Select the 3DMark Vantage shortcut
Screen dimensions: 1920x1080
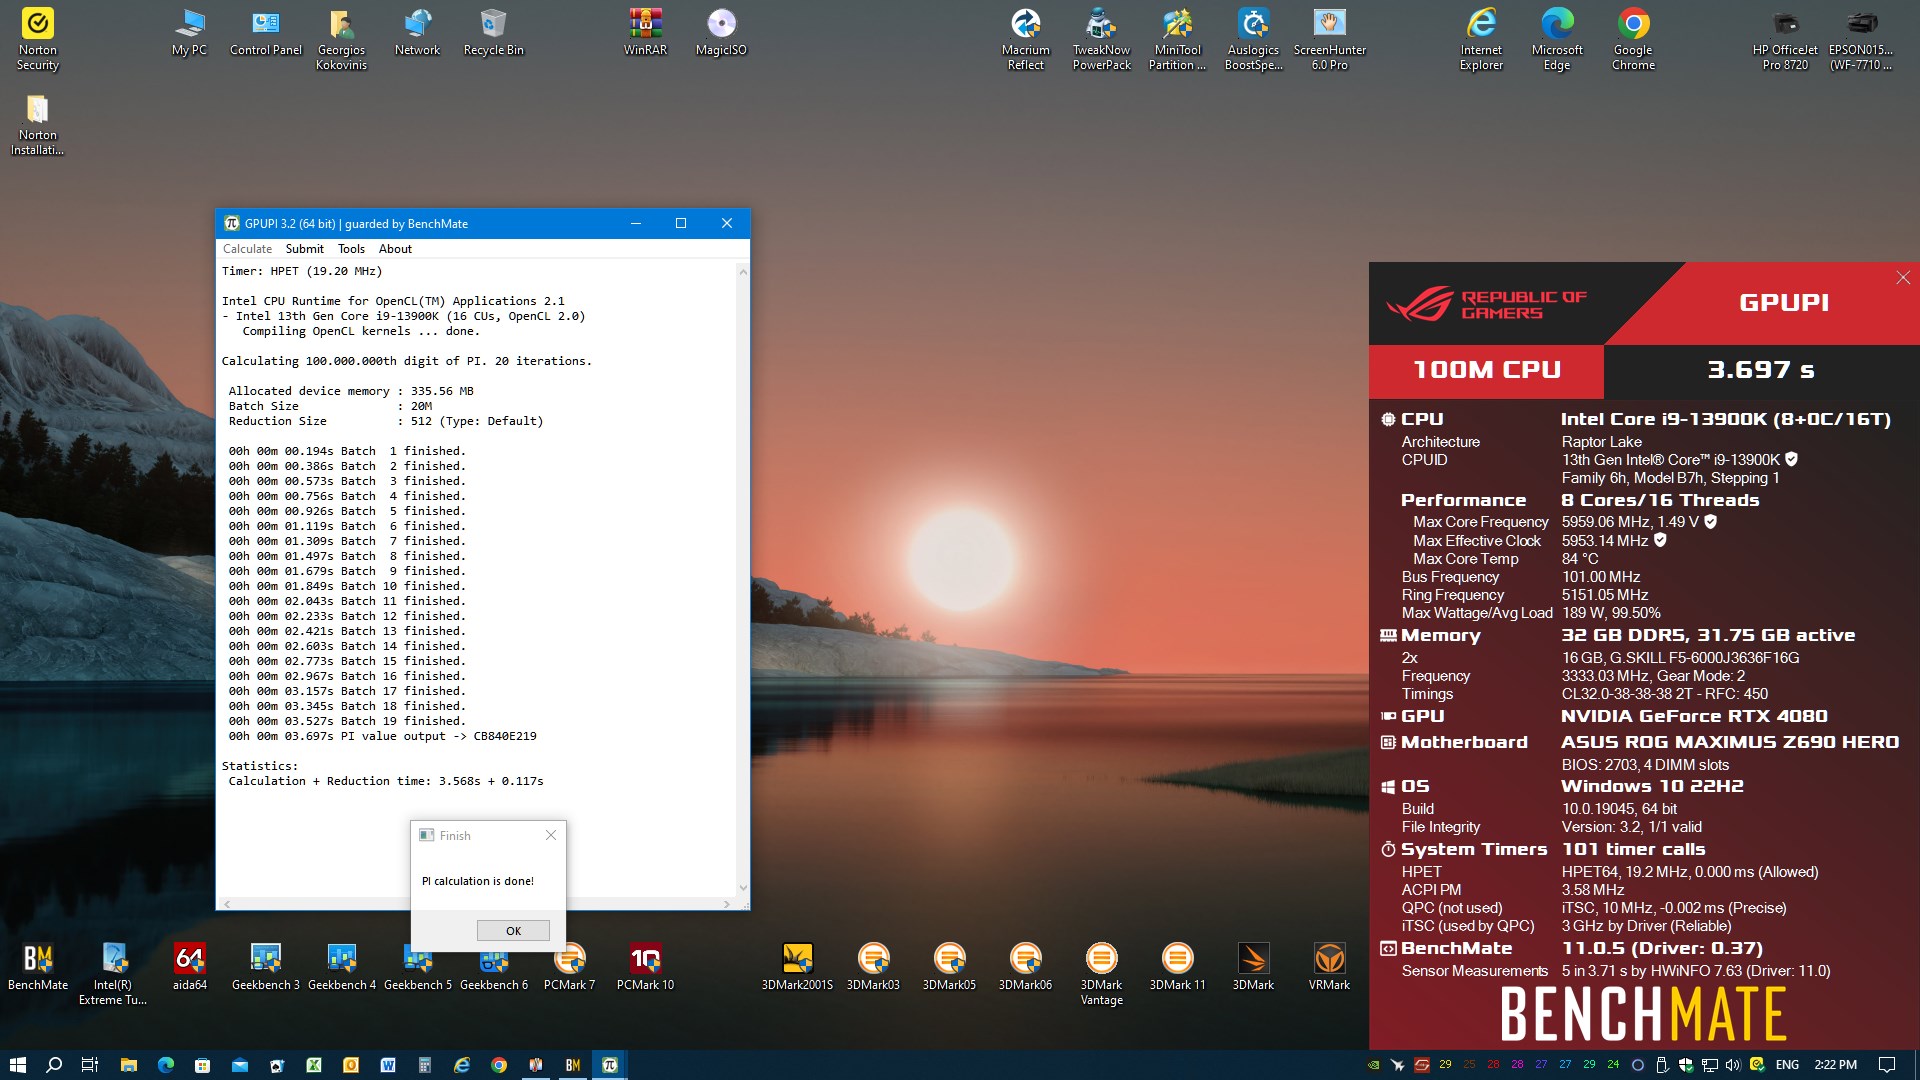[1101, 974]
